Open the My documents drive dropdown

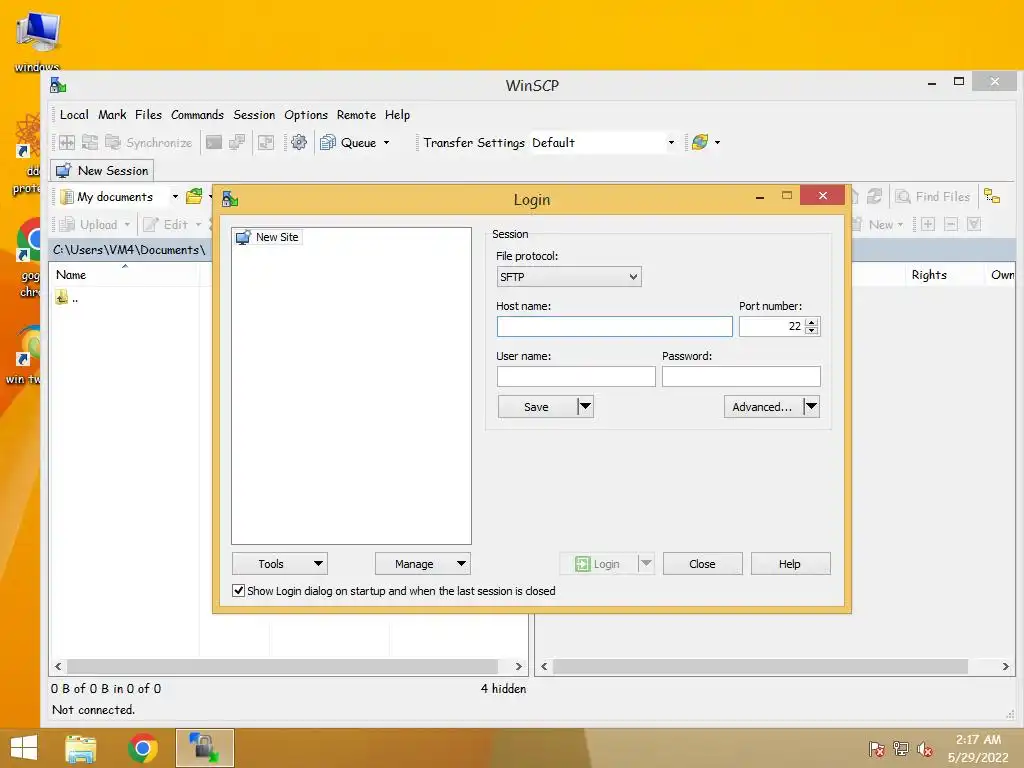pos(175,197)
